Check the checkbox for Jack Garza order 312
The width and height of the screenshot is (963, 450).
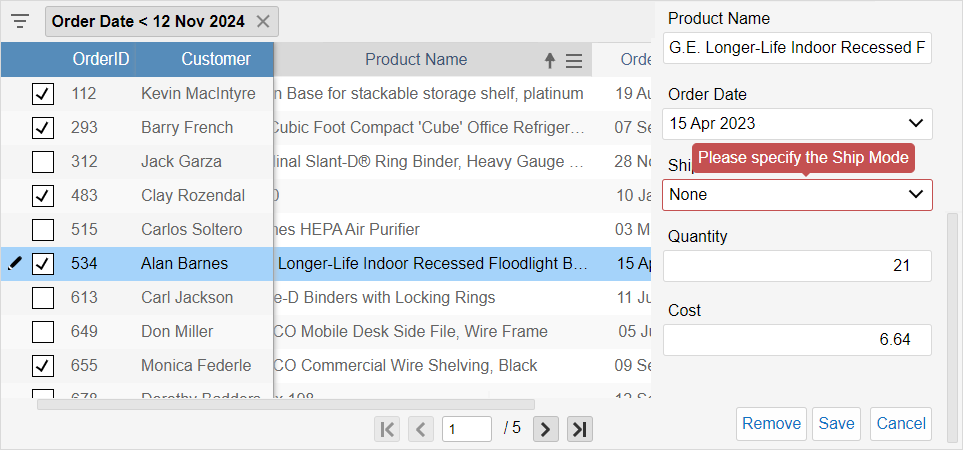[x=43, y=162]
